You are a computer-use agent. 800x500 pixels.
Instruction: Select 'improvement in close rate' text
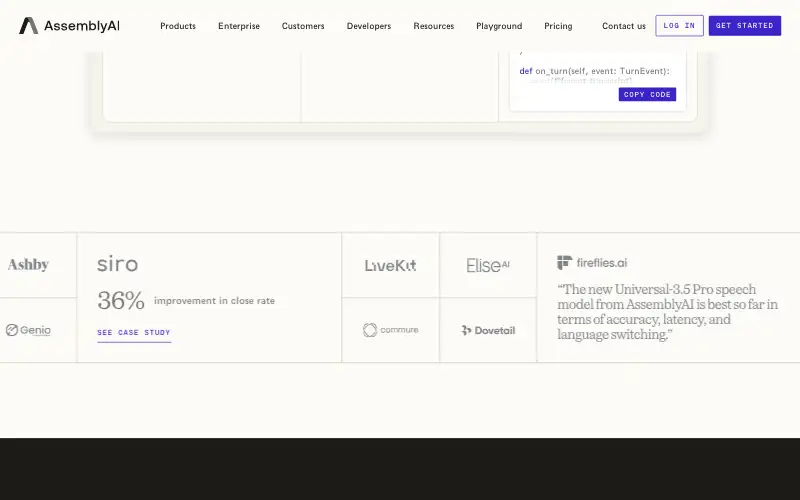pyautogui.click(x=214, y=301)
